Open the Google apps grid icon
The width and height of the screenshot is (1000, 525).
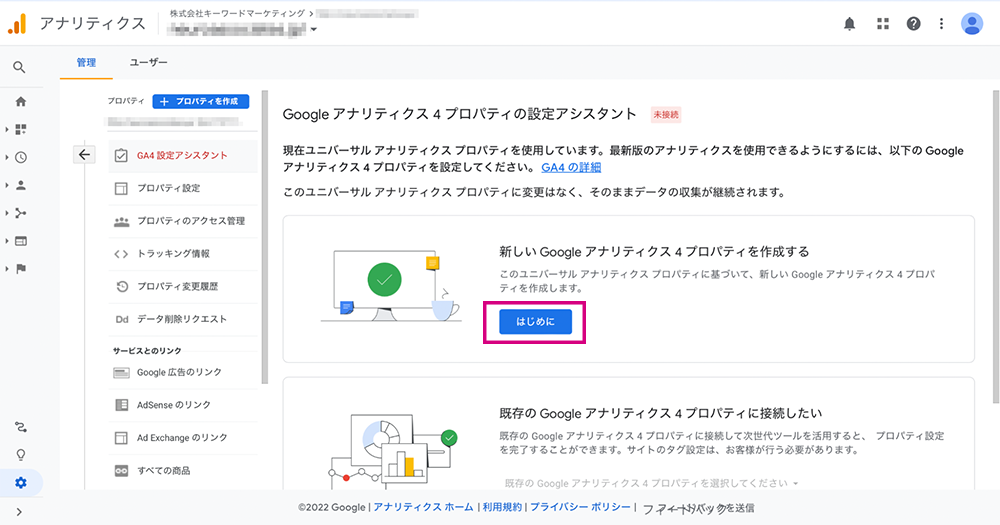(883, 24)
